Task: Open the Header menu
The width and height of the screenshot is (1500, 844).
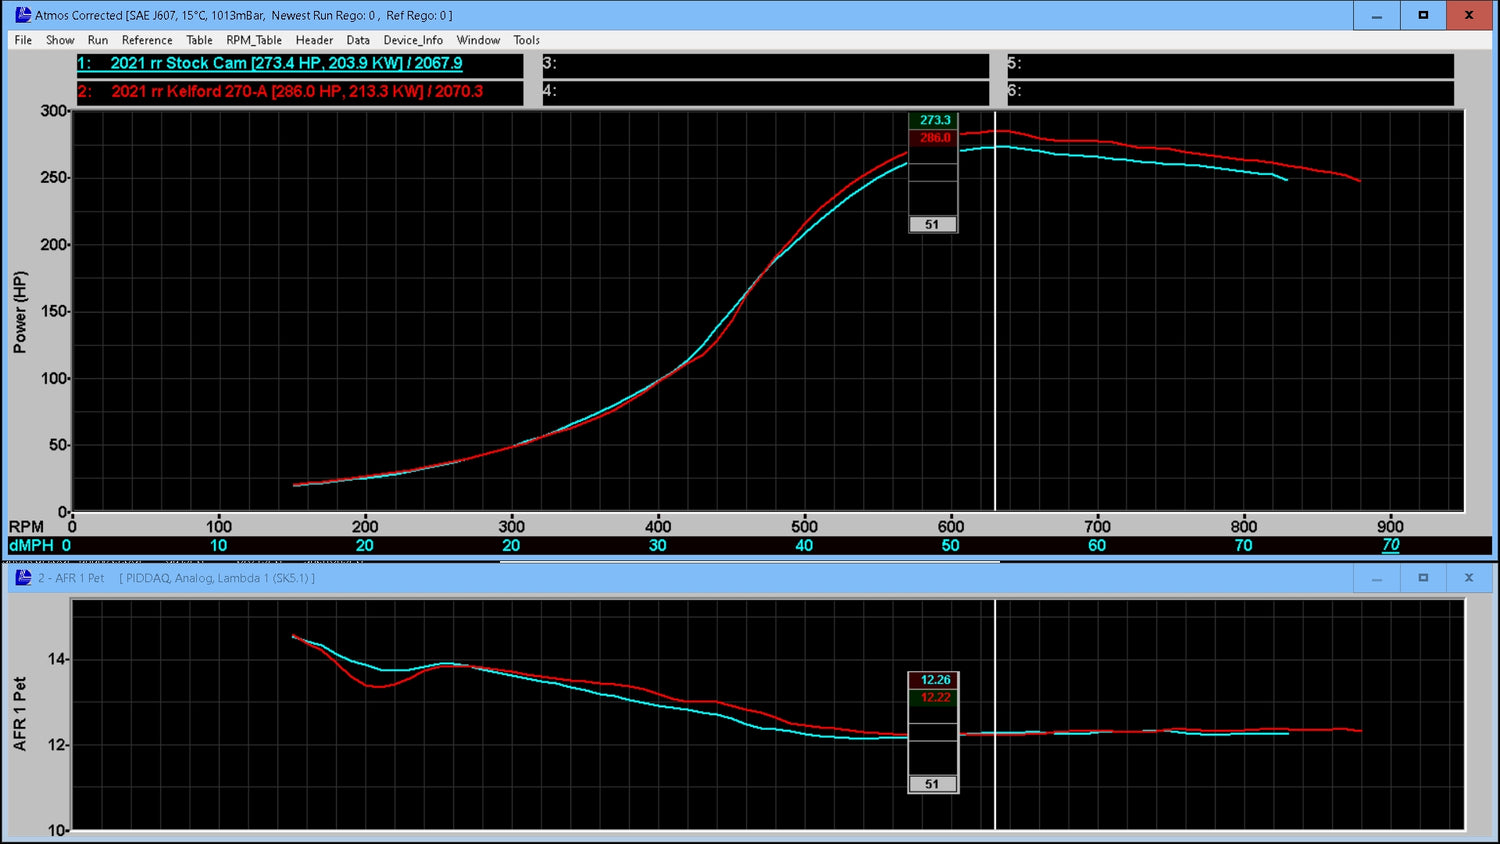Action: pyautogui.click(x=314, y=40)
